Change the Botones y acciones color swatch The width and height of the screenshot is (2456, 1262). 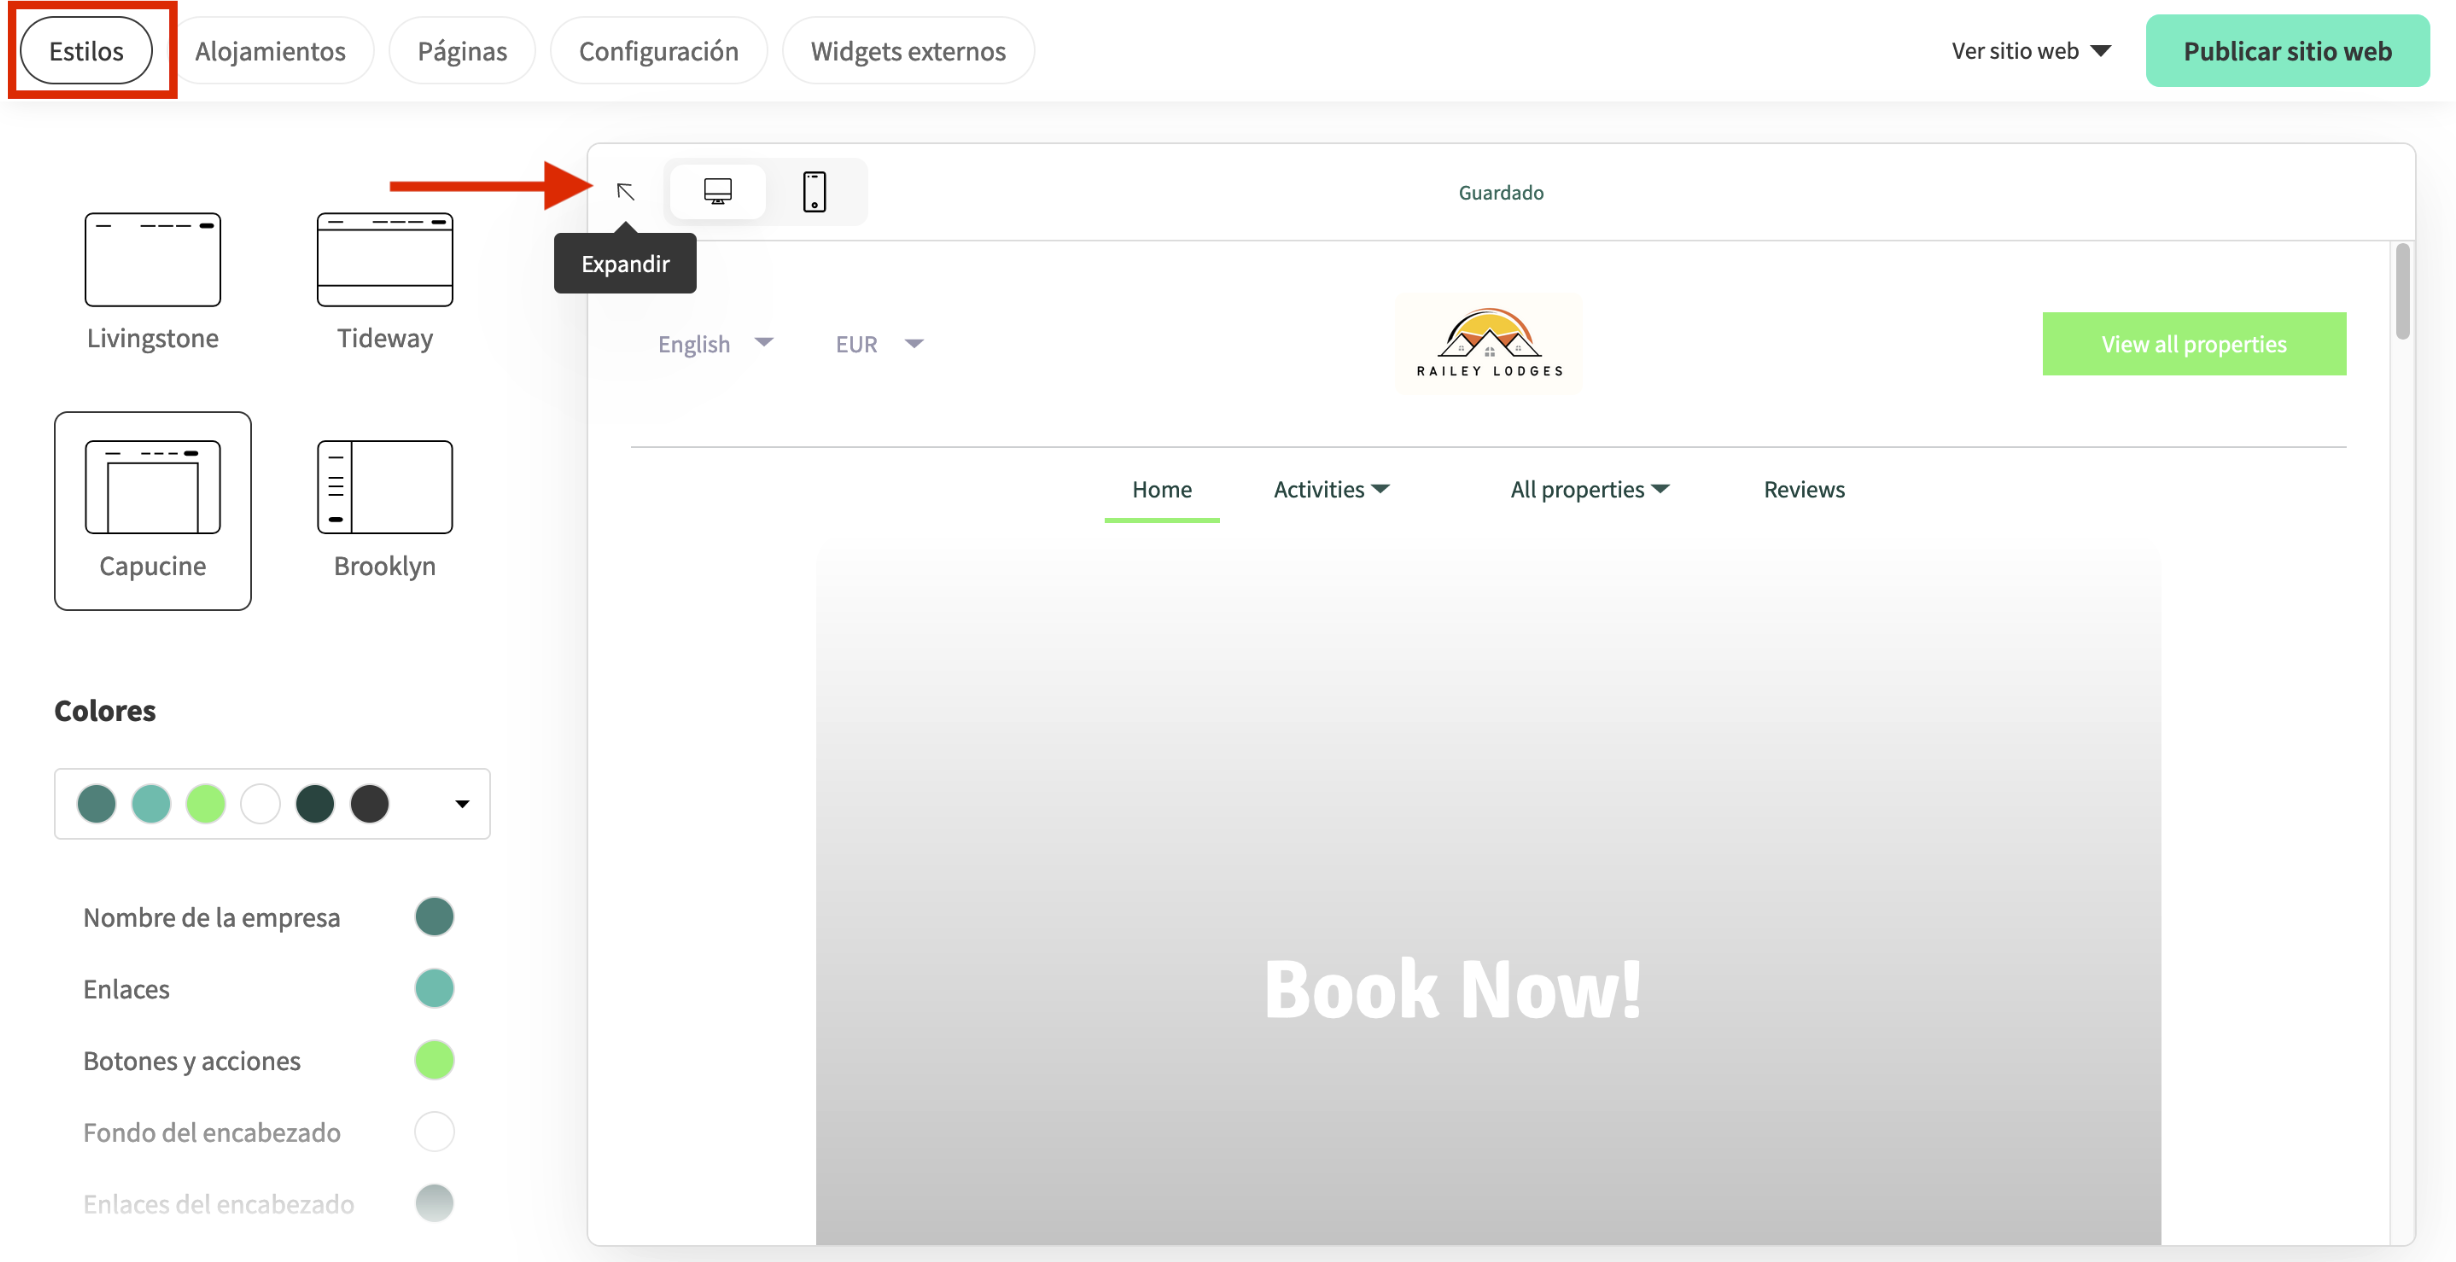click(x=434, y=1060)
